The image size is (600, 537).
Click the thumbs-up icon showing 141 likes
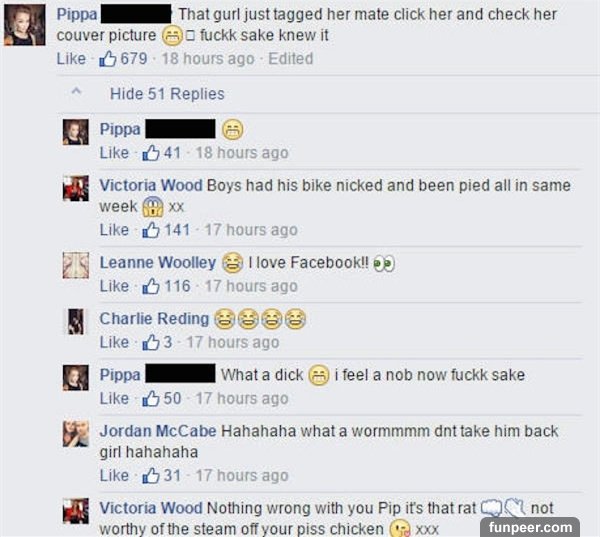tap(151, 230)
